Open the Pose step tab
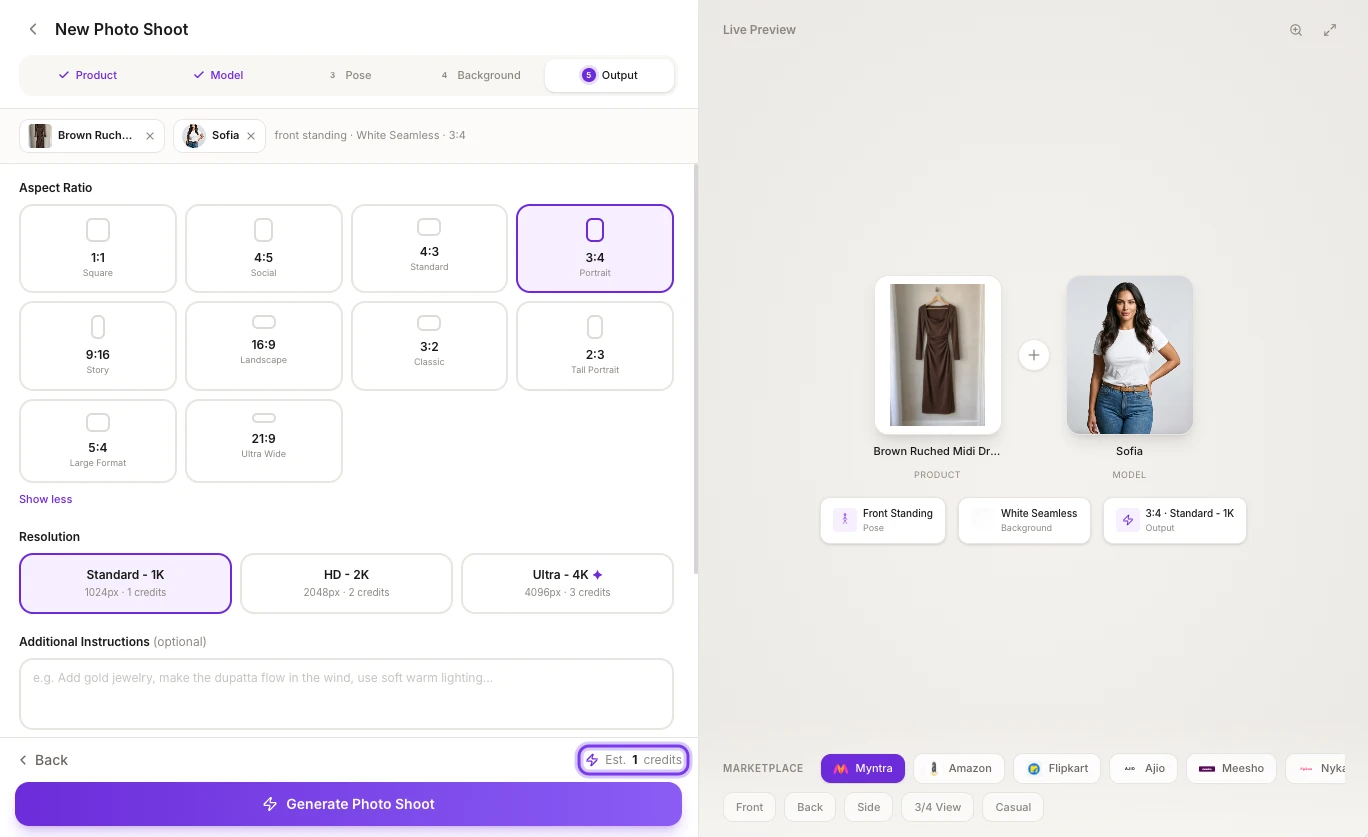This screenshot has width=1368, height=837. (350, 75)
